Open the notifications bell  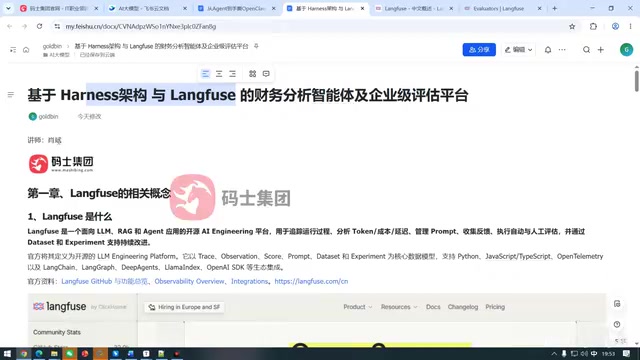pyautogui.click(x=548, y=50)
